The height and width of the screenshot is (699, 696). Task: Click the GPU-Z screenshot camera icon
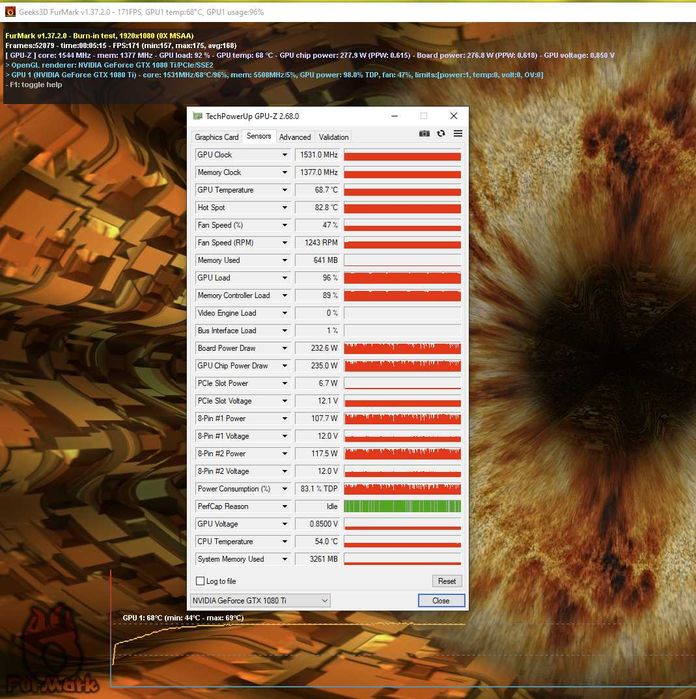click(x=424, y=134)
